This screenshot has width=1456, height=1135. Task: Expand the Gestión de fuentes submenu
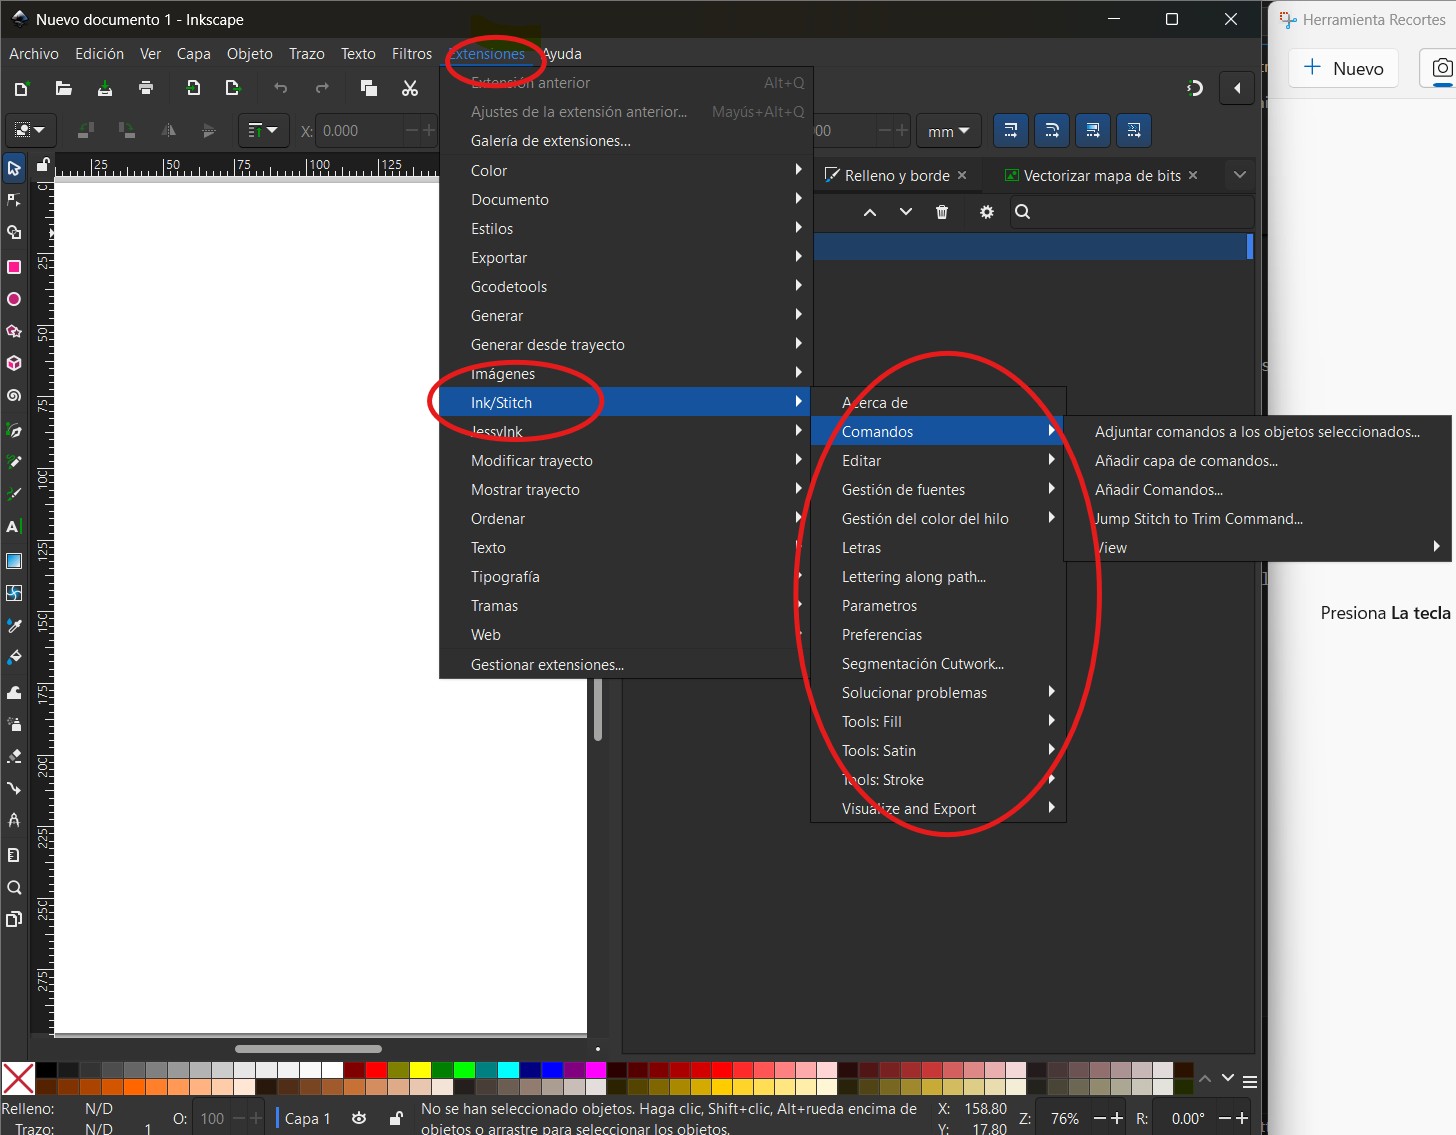[937, 489]
